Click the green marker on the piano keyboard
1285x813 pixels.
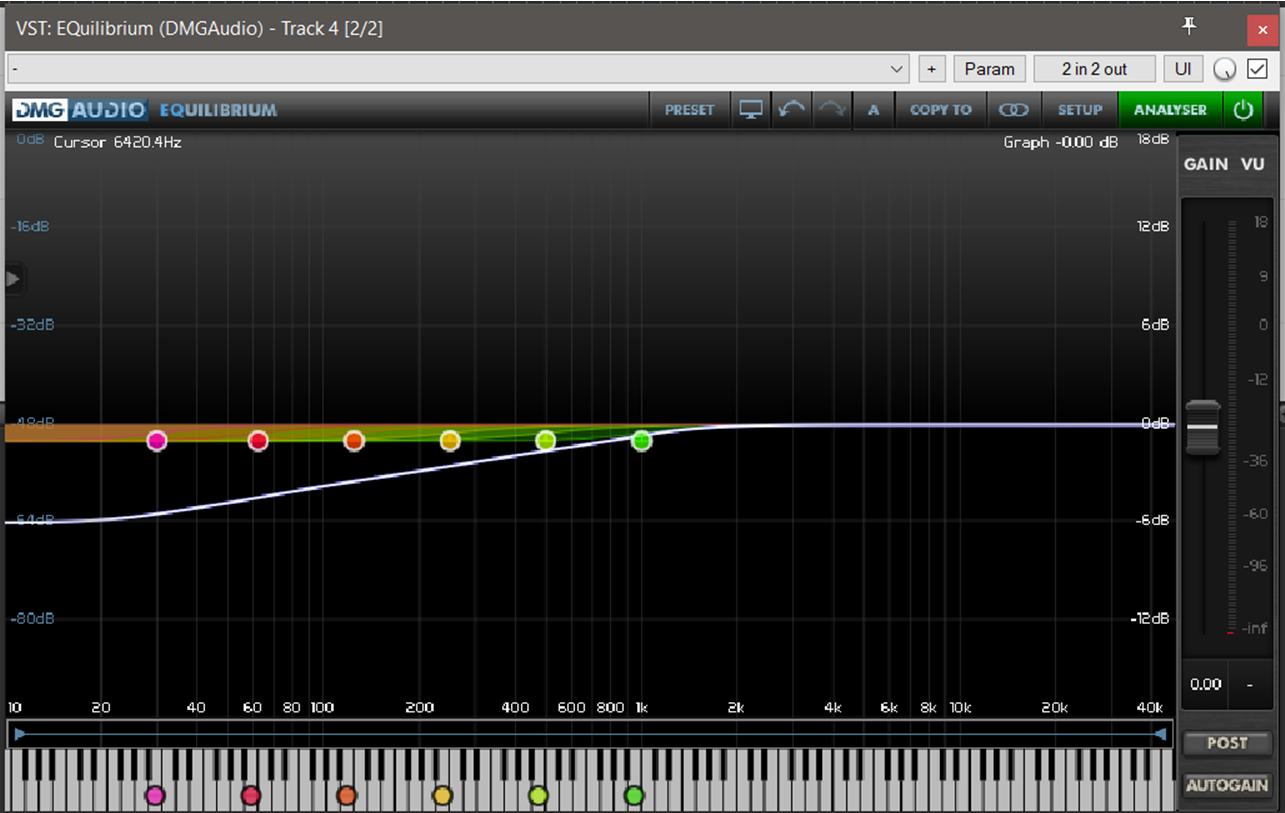pos(634,796)
